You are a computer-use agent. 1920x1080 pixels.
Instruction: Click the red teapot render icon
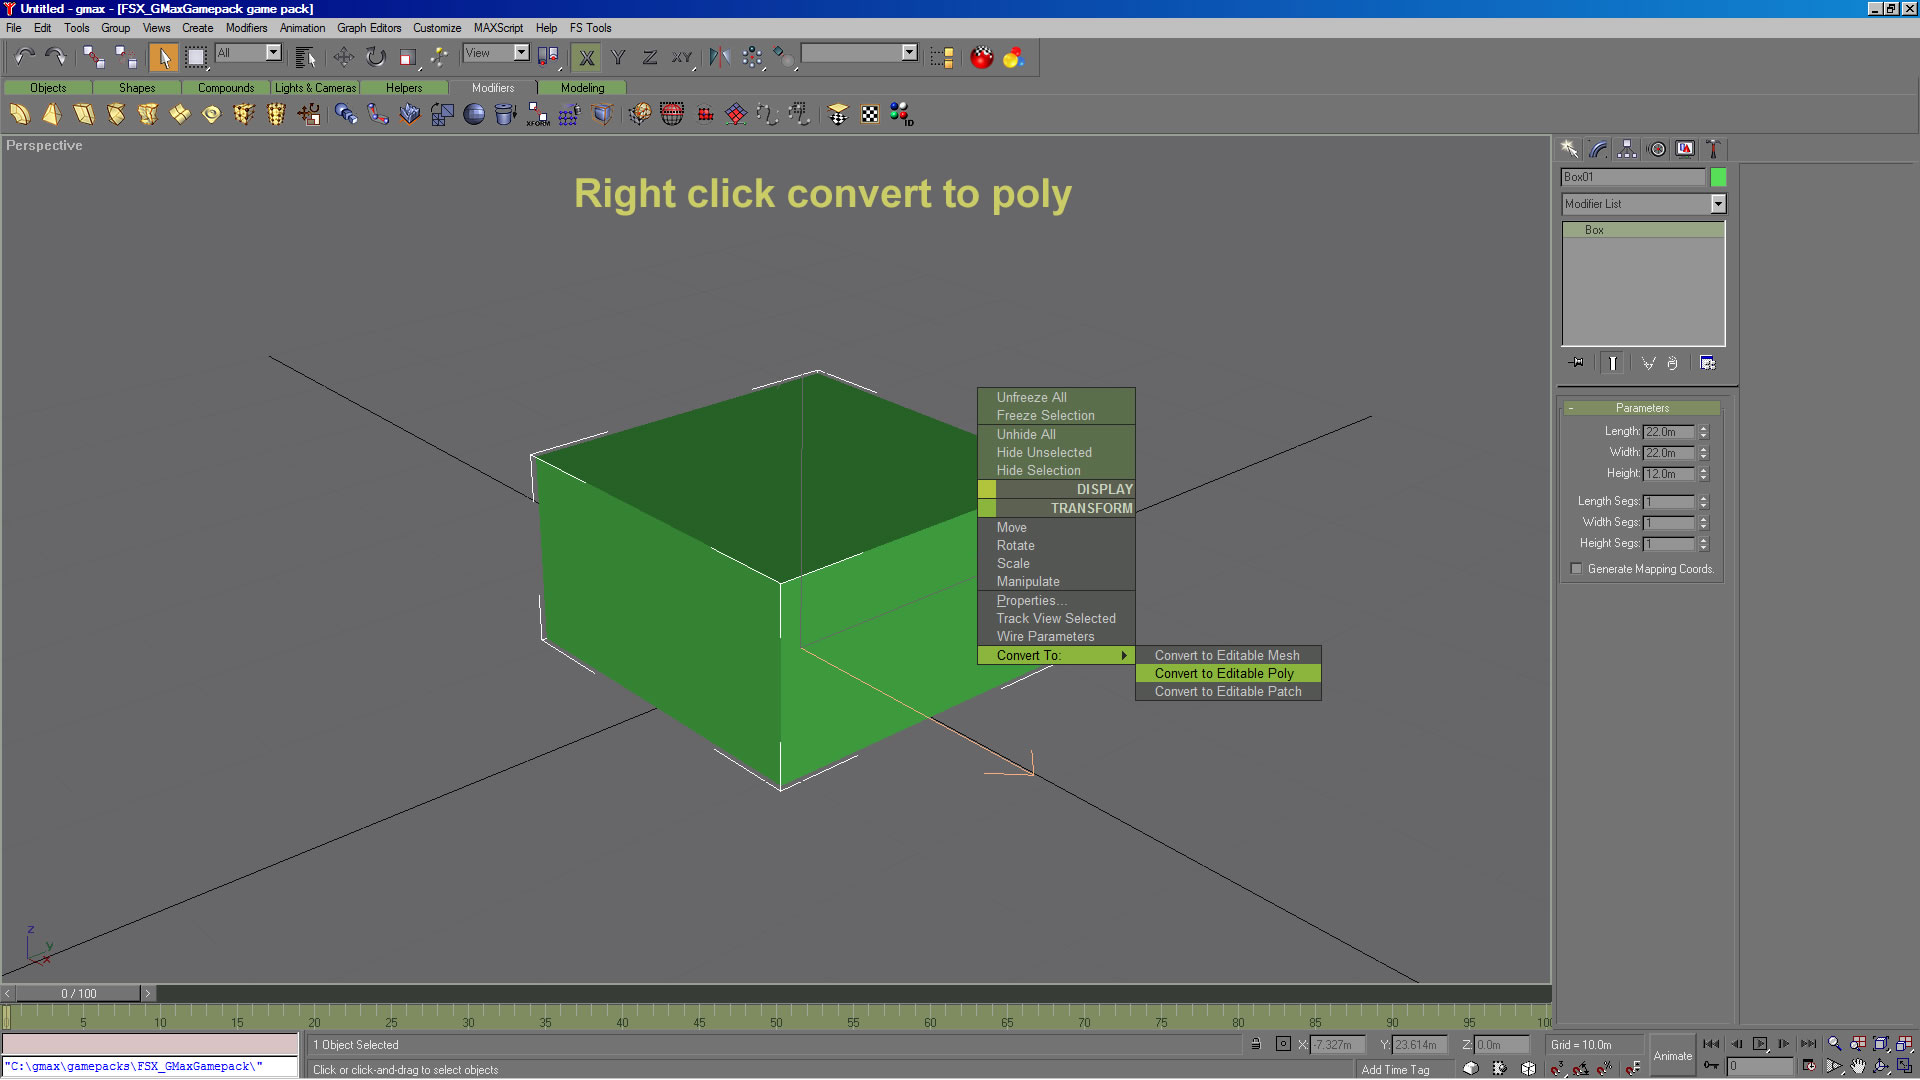(x=982, y=57)
